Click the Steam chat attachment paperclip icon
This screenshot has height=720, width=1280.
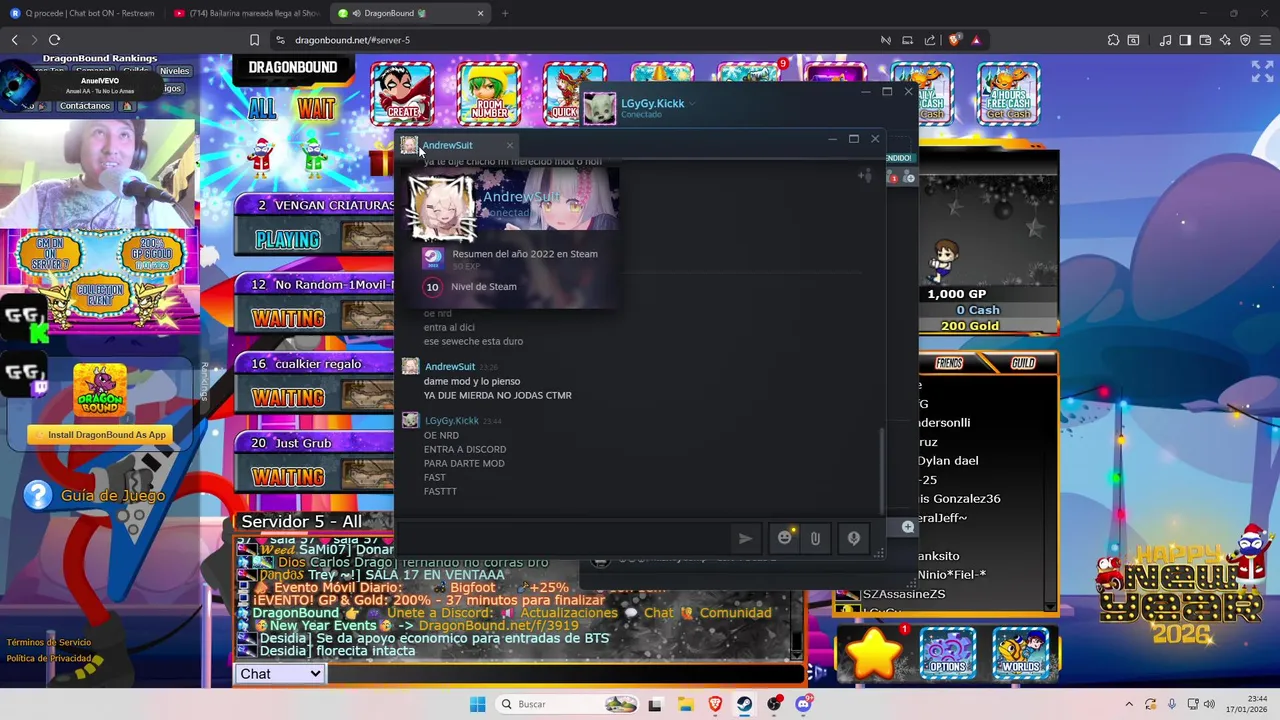pos(815,538)
